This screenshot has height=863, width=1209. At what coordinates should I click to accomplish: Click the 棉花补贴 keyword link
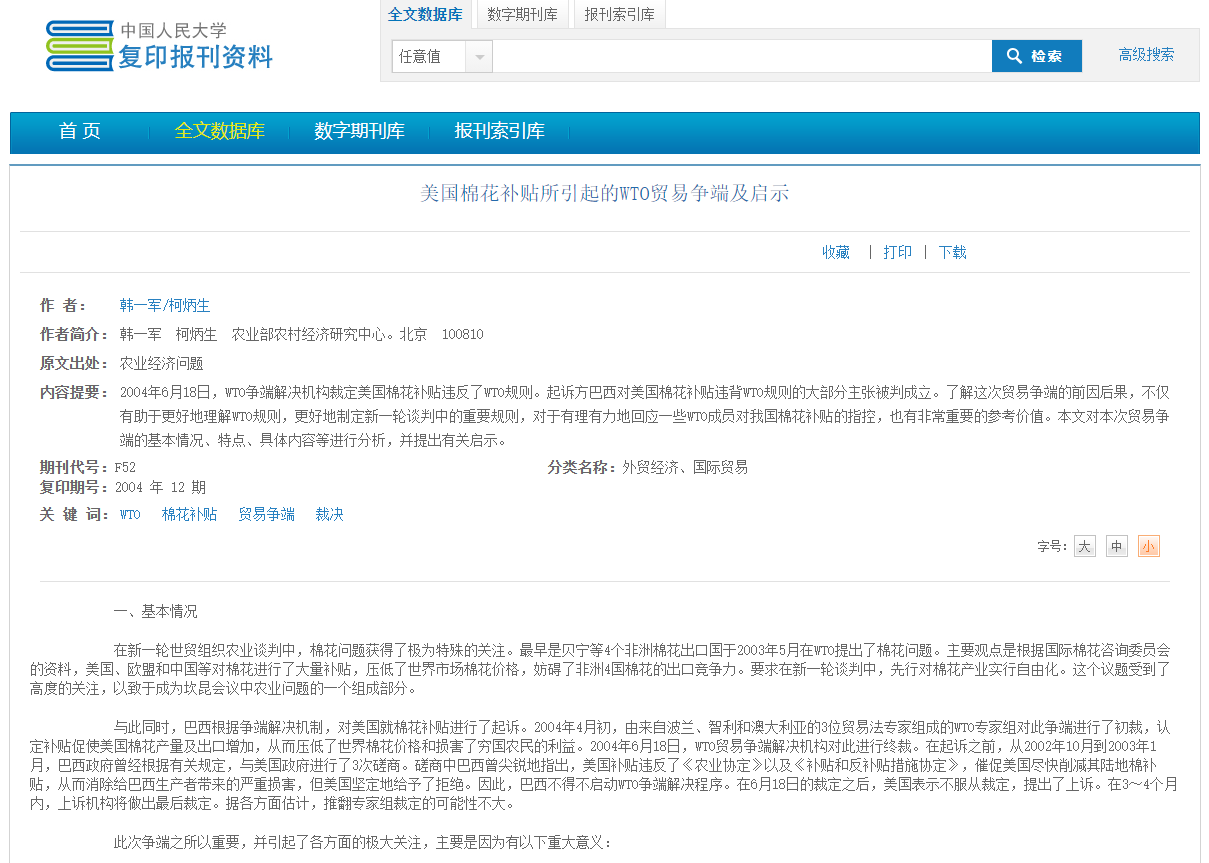[189, 514]
